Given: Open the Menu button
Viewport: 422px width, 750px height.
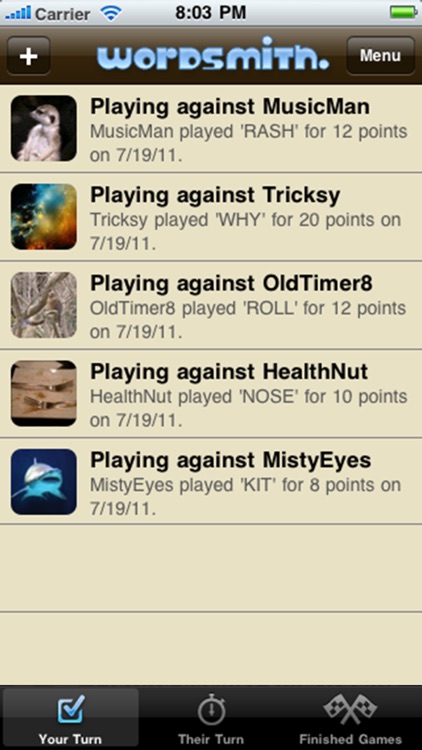Looking at the screenshot, I should point(380,56).
